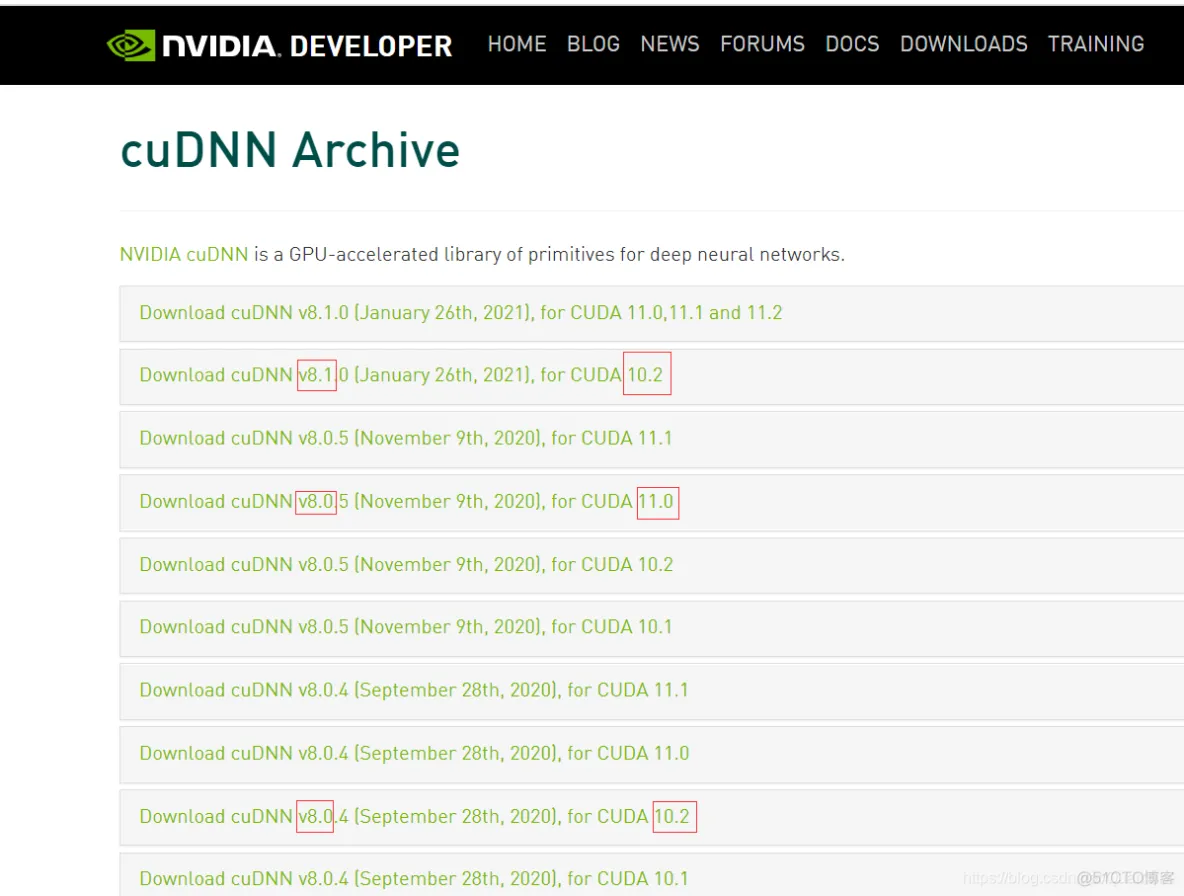This screenshot has width=1184, height=896.
Task: Follow the NVIDIA cuDNN link
Action: [183, 254]
